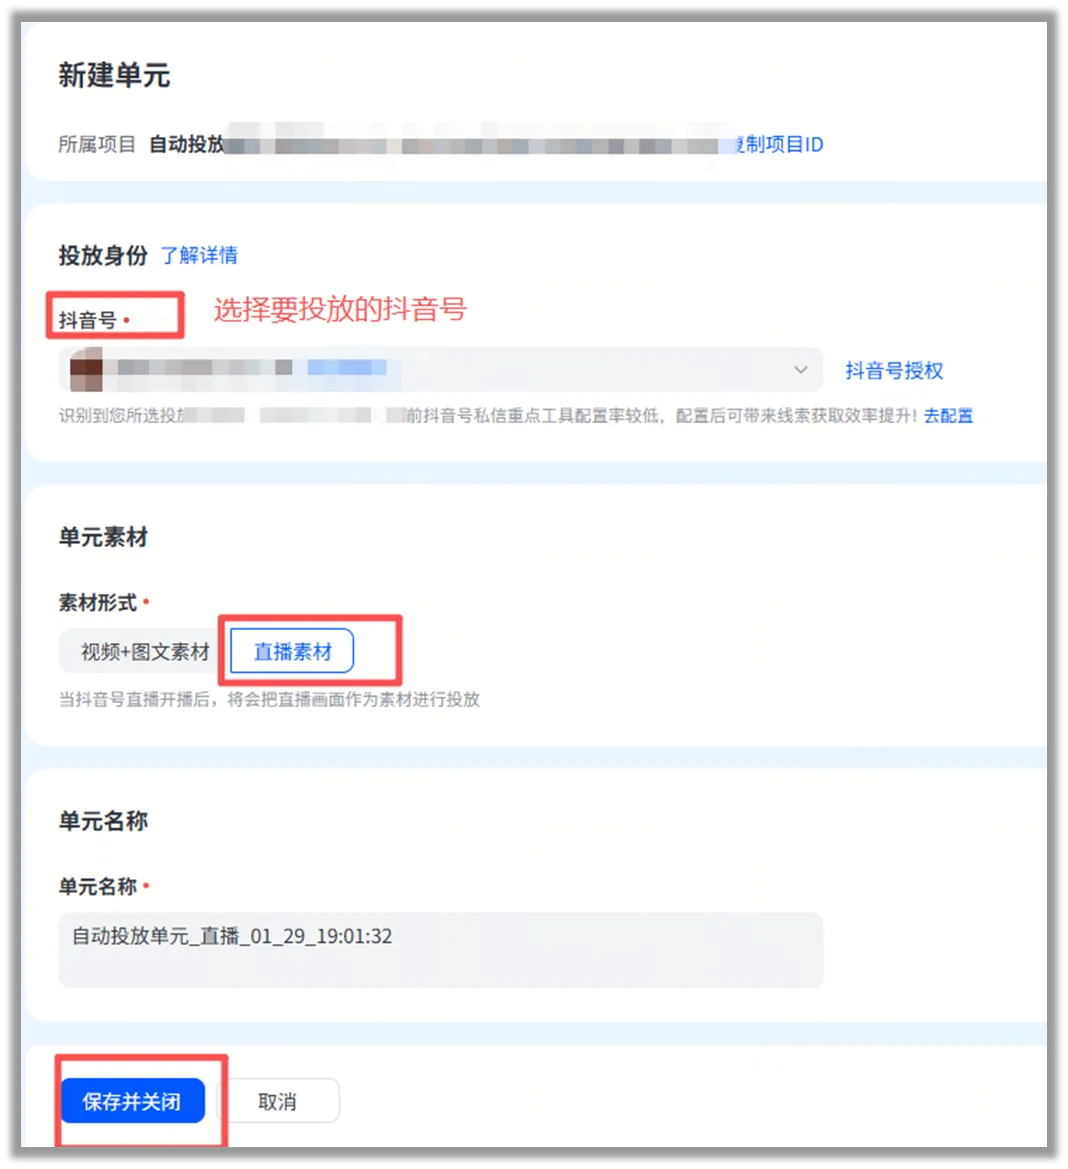Click the 投放身份 section heading
The image size is (1068, 1169).
pos(103,256)
